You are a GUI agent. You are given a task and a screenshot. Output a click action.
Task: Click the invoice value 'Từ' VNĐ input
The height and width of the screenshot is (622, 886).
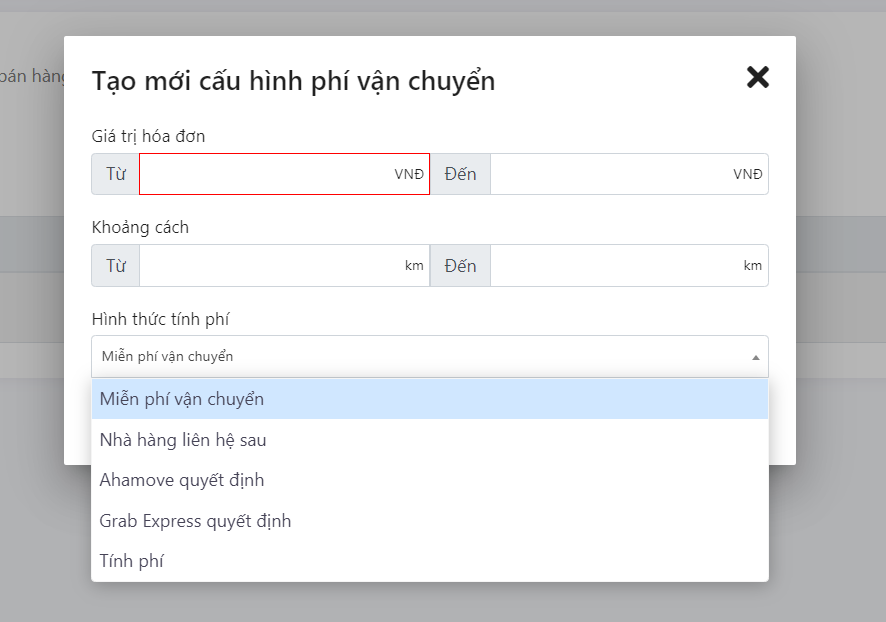point(265,174)
